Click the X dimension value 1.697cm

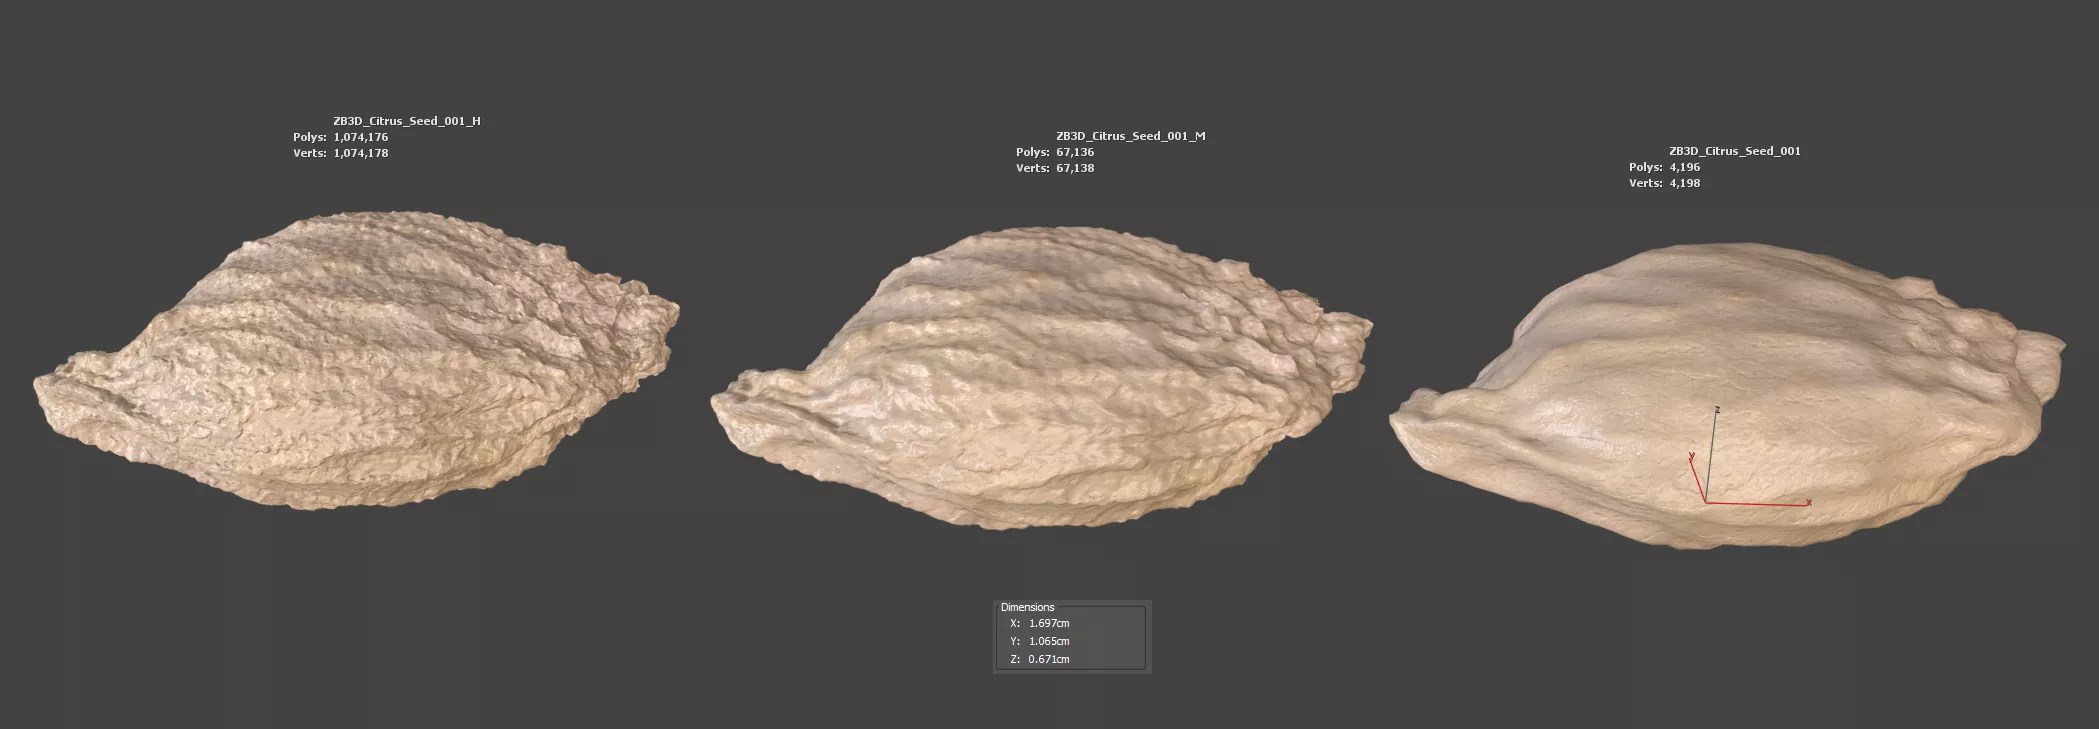(x=1048, y=623)
